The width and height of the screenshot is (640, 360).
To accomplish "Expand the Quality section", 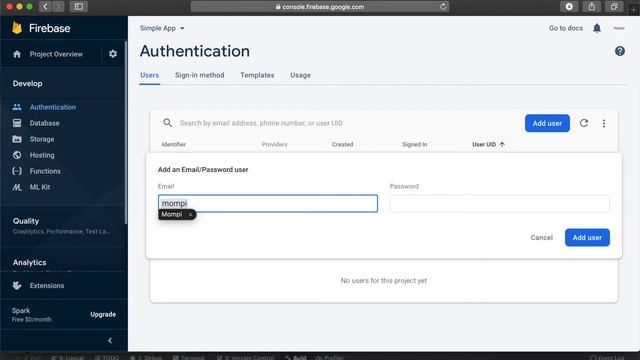I will (x=26, y=221).
